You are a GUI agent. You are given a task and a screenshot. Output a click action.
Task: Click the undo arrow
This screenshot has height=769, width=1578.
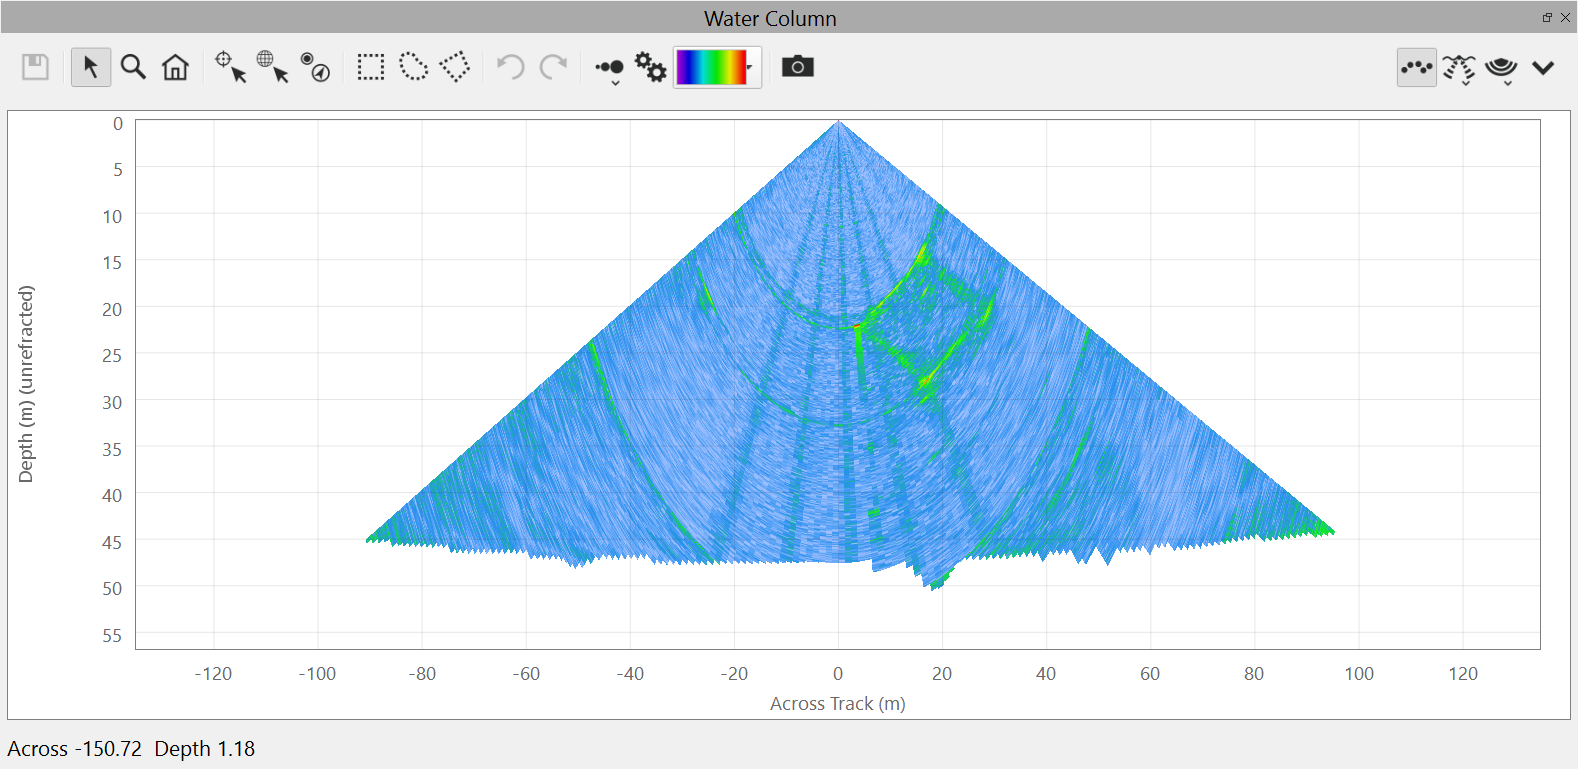point(511,67)
